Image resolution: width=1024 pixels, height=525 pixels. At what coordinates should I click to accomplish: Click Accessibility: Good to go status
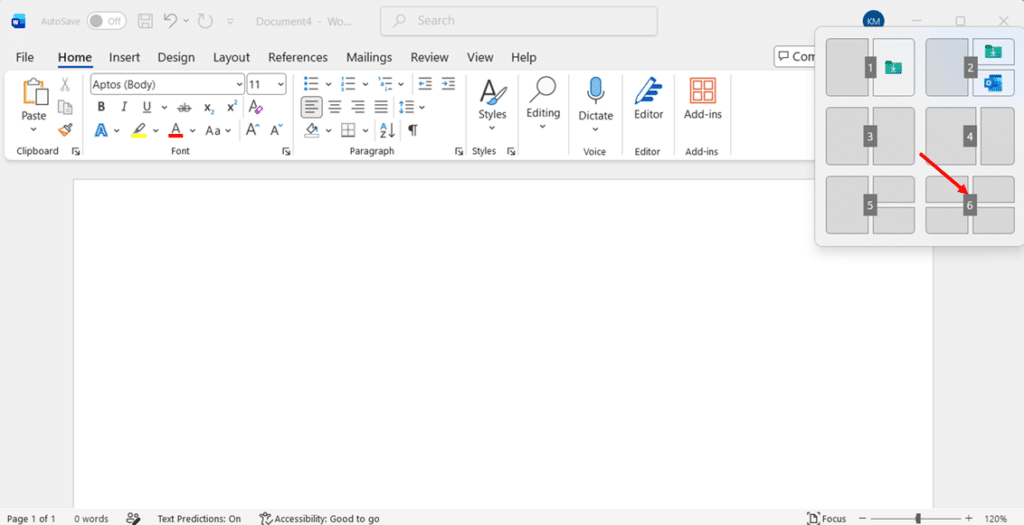pos(319,518)
